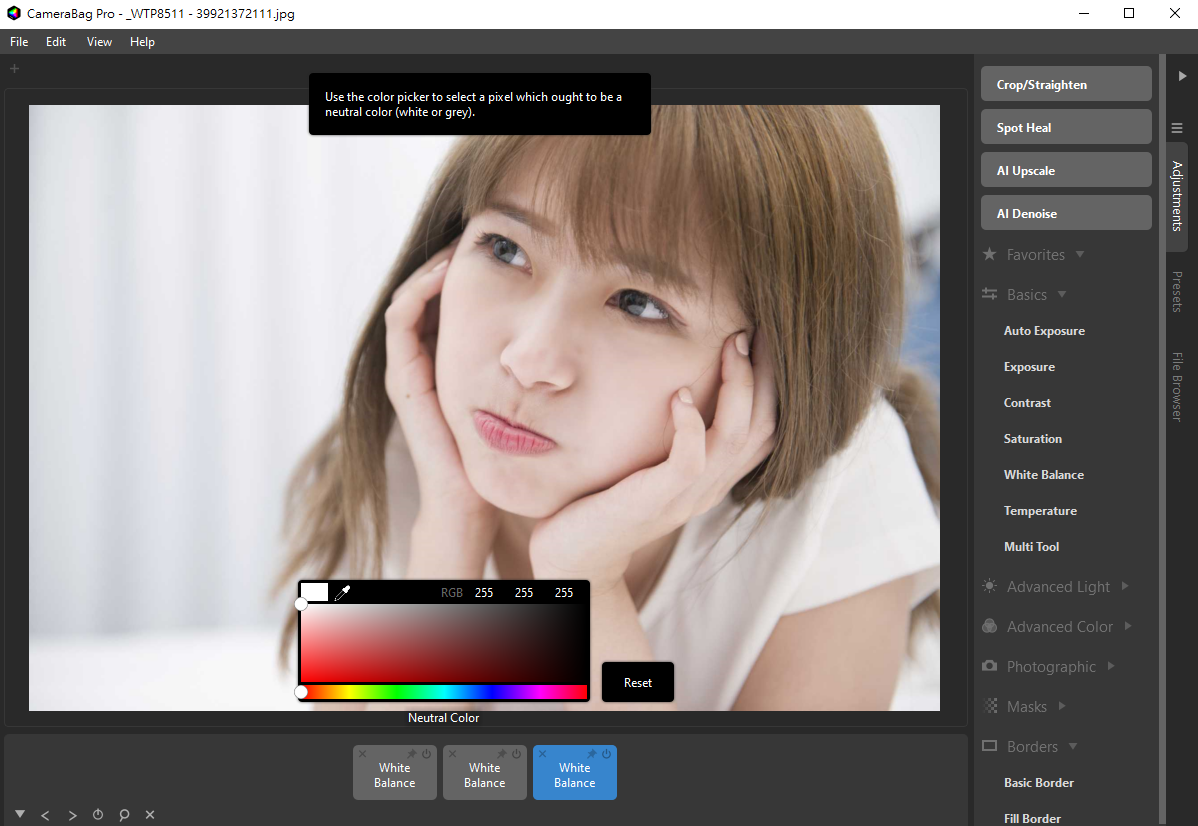Open the hamburger menu in side panel
Viewport: 1198px width, 826px height.
(1177, 128)
